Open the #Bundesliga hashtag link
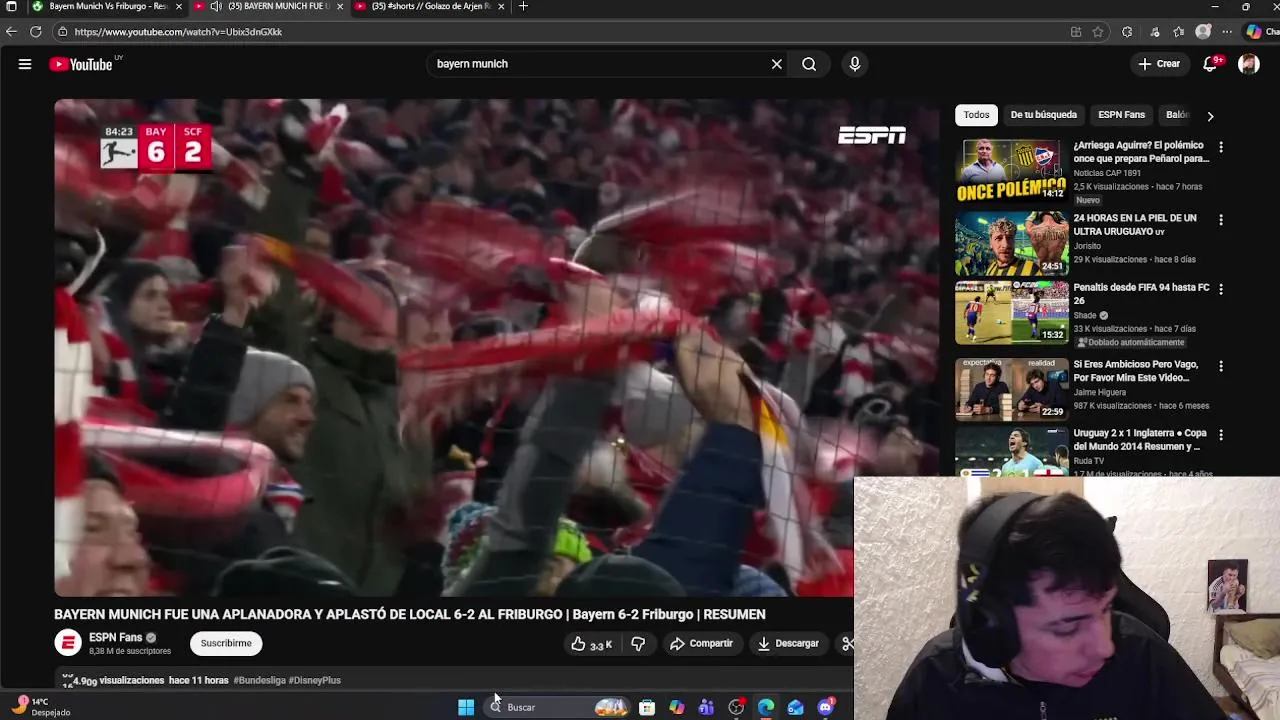This screenshot has width=1280, height=720. point(259,680)
